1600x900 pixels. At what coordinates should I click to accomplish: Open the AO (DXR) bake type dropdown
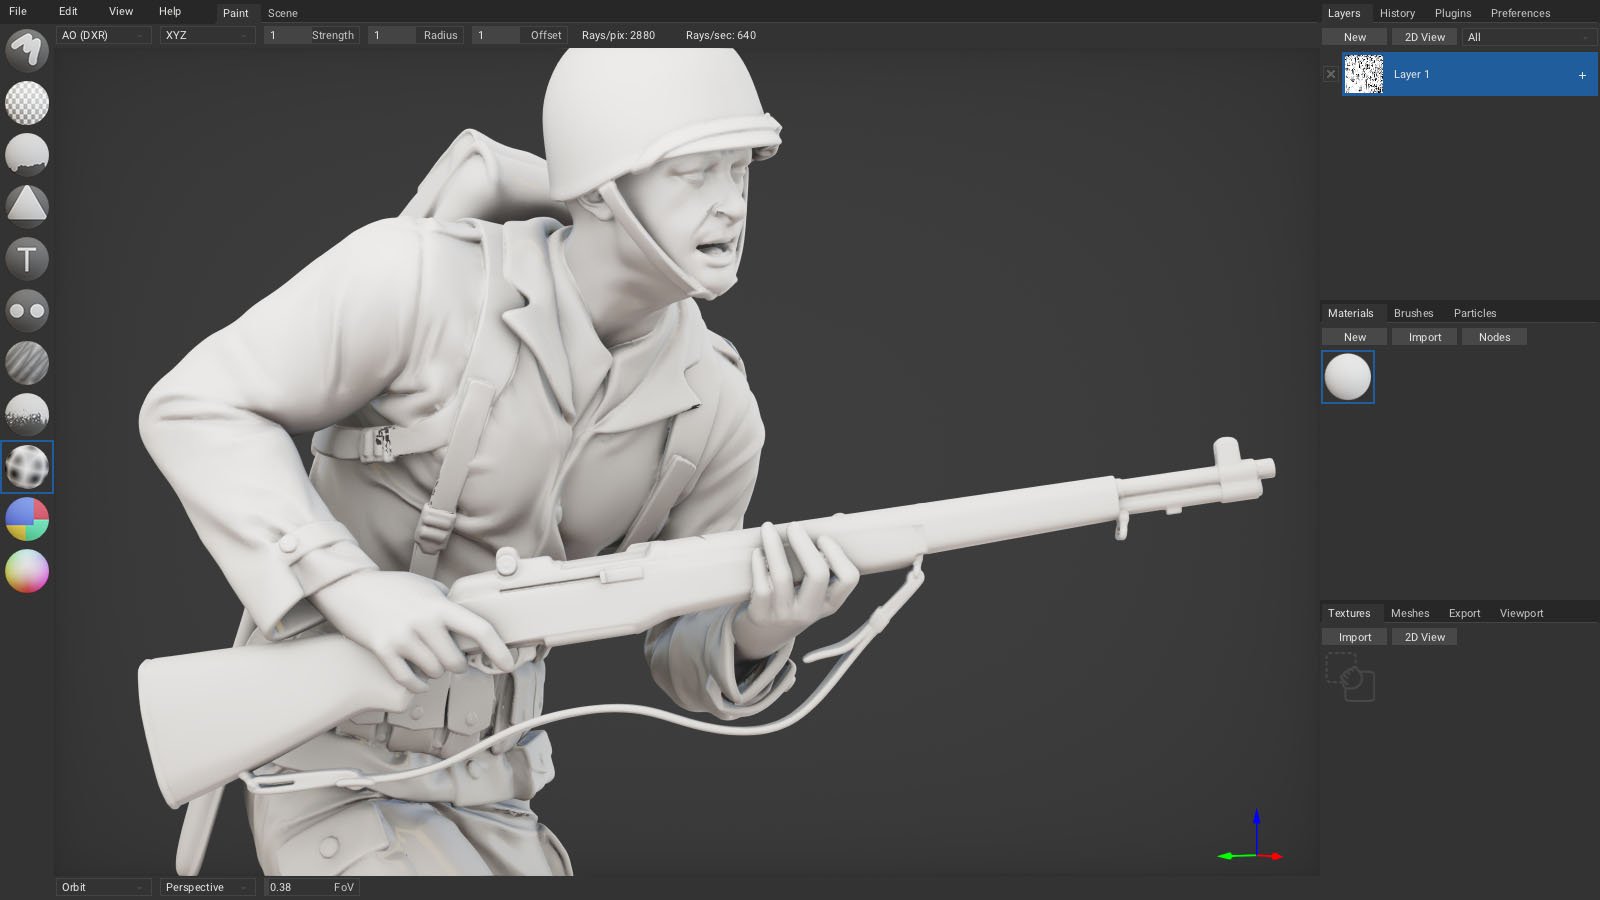coord(103,35)
